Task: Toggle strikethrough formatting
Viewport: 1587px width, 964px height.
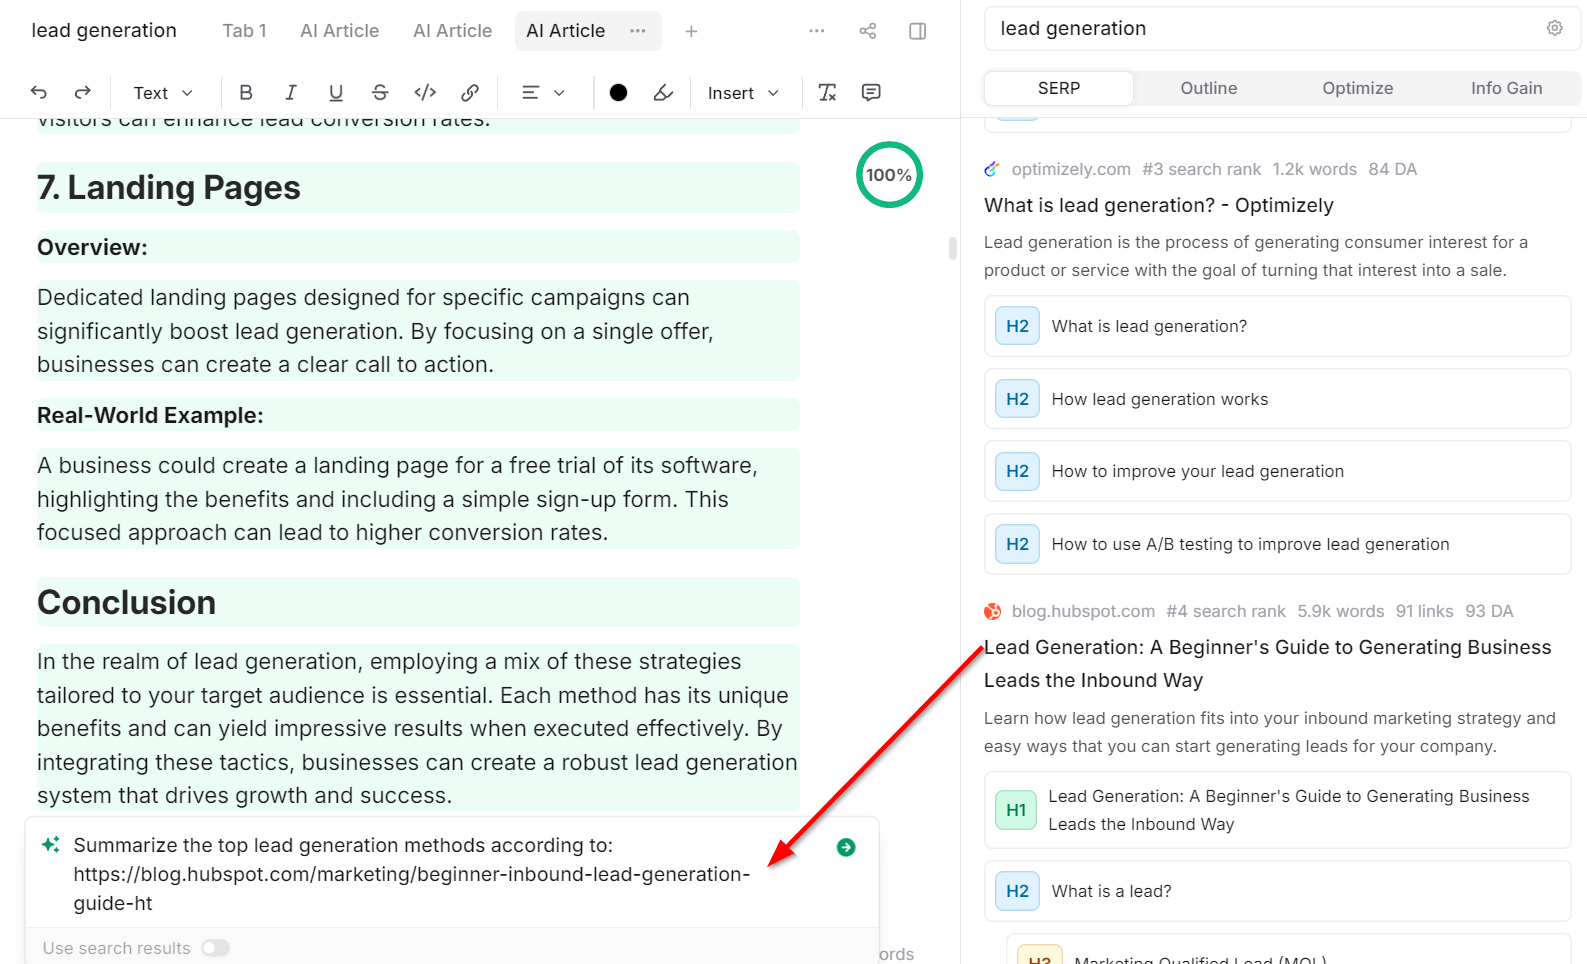Action: [x=380, y=92]
